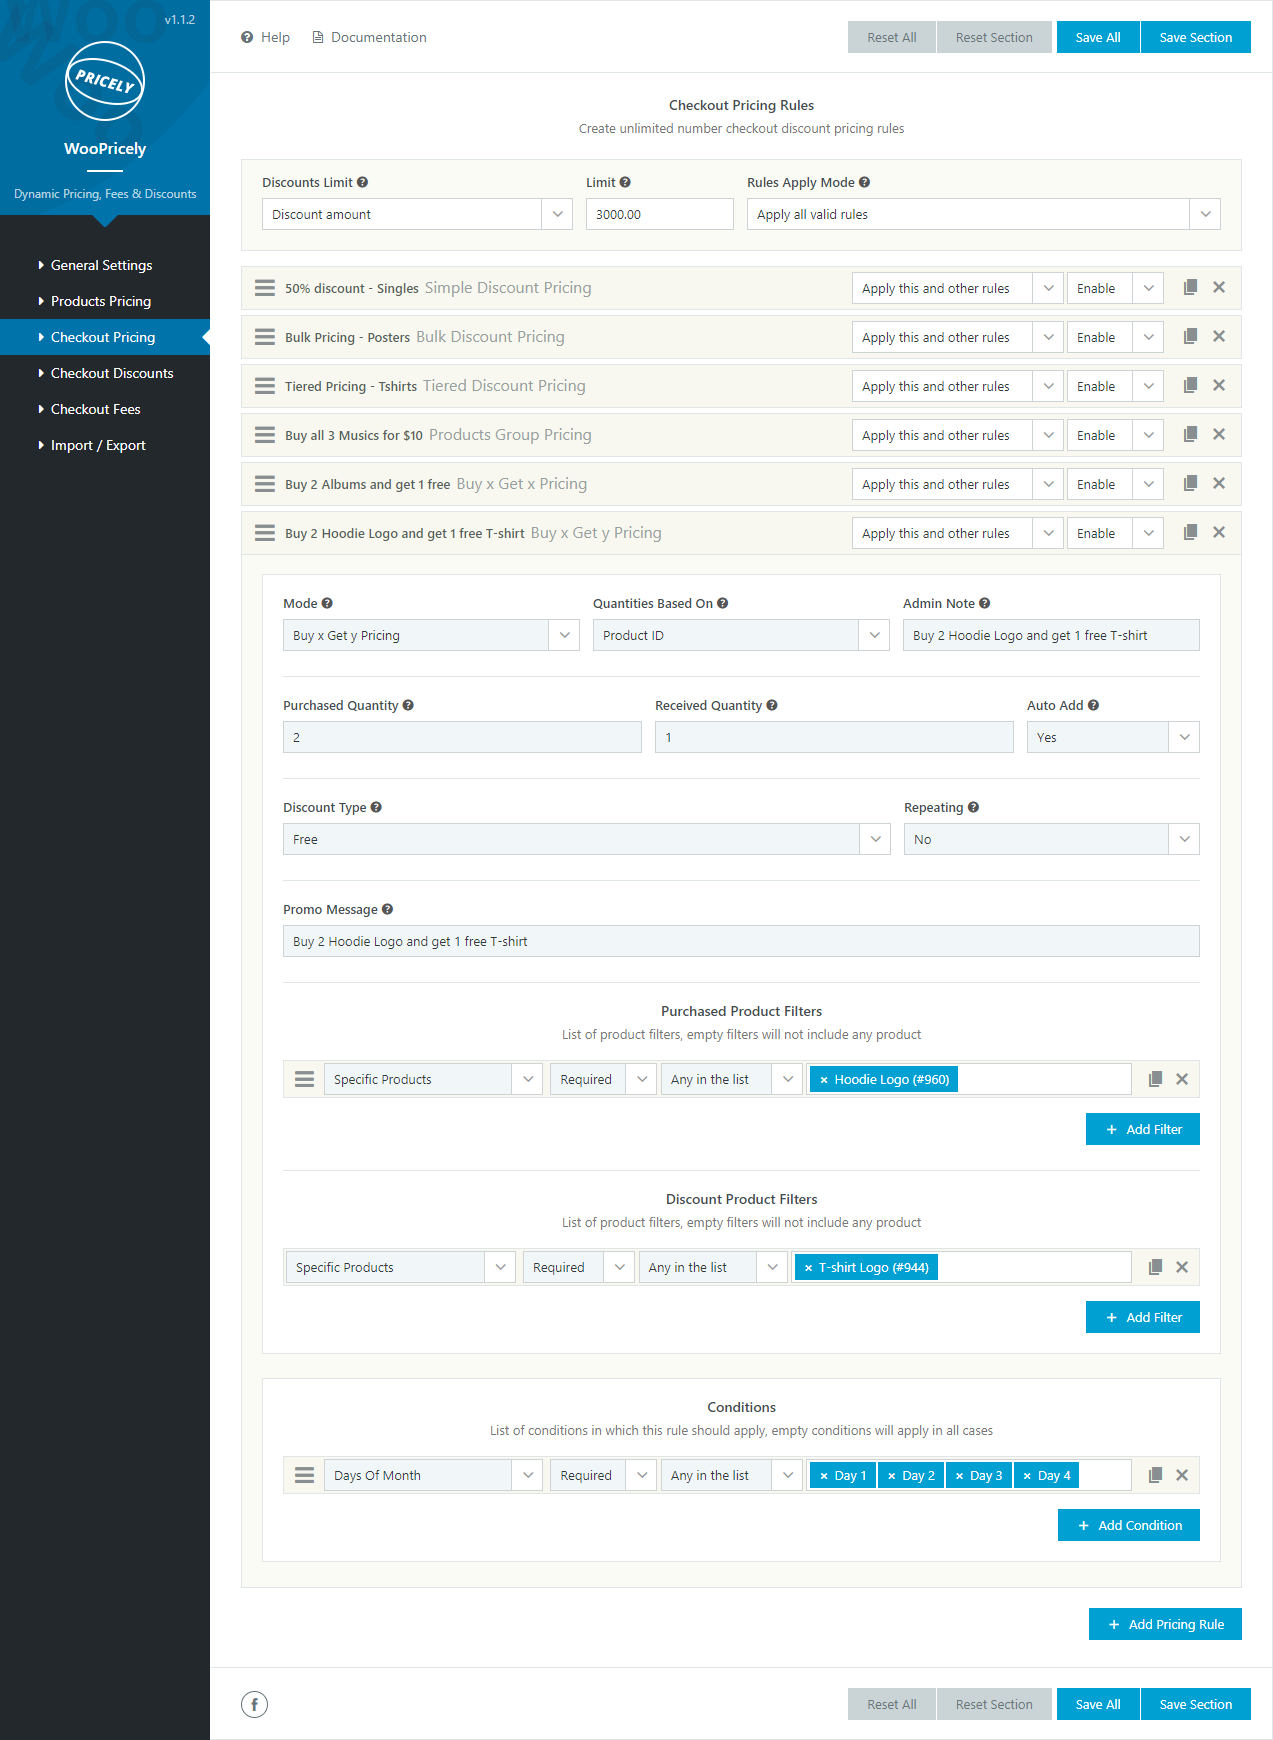Click Add Condition button
Viewport: 1273px width, 1740px height.
click(1129, 1525)
